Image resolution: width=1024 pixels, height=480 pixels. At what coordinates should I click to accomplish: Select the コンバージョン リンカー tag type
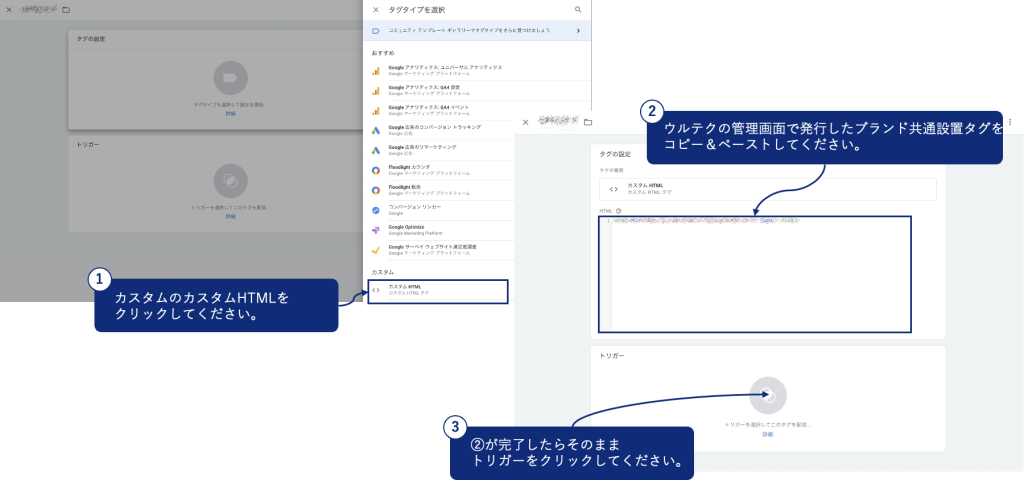pyautogui.click(x=414, y=209)
